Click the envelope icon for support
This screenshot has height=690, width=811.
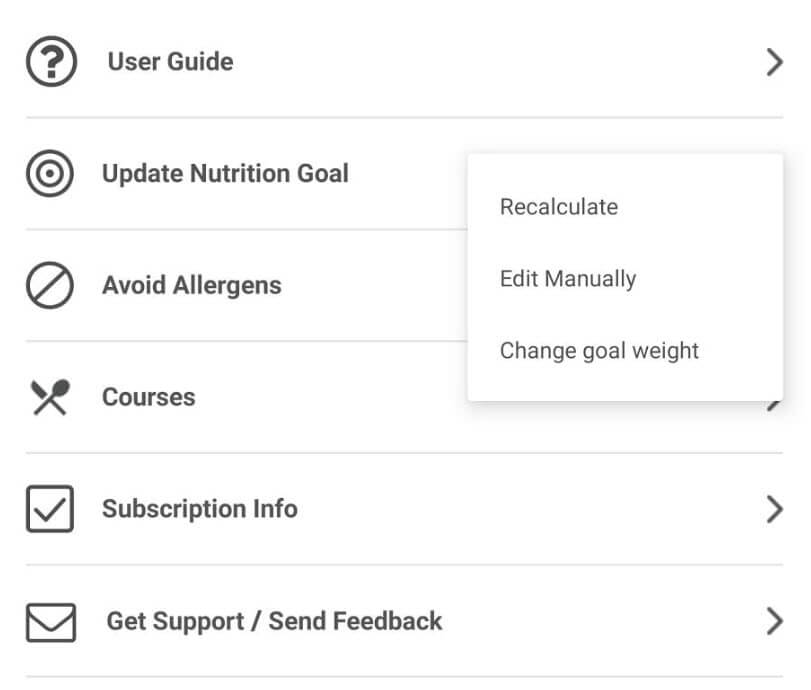coord(49,622)
